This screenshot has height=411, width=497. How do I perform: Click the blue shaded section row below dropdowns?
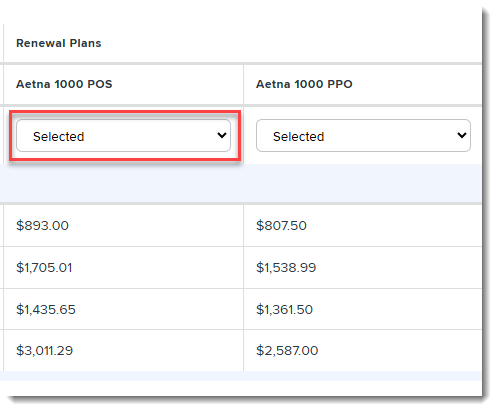241,183
